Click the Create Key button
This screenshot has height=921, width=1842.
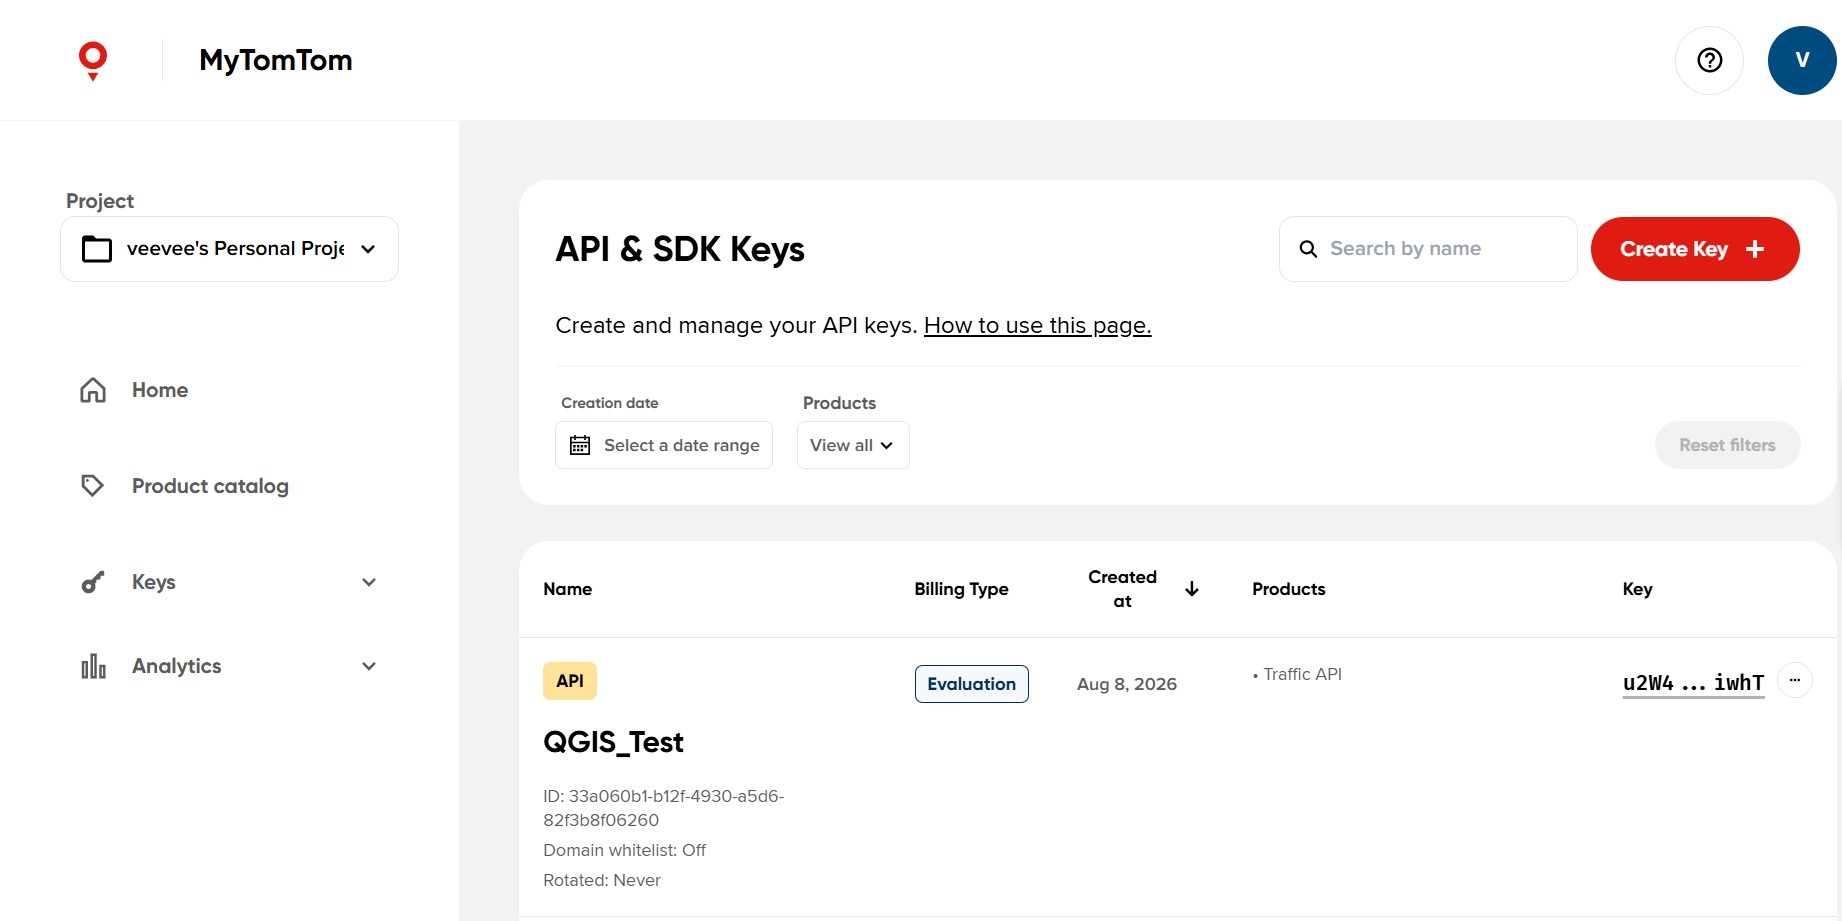pyautogui.click(x=1695, y=249)
